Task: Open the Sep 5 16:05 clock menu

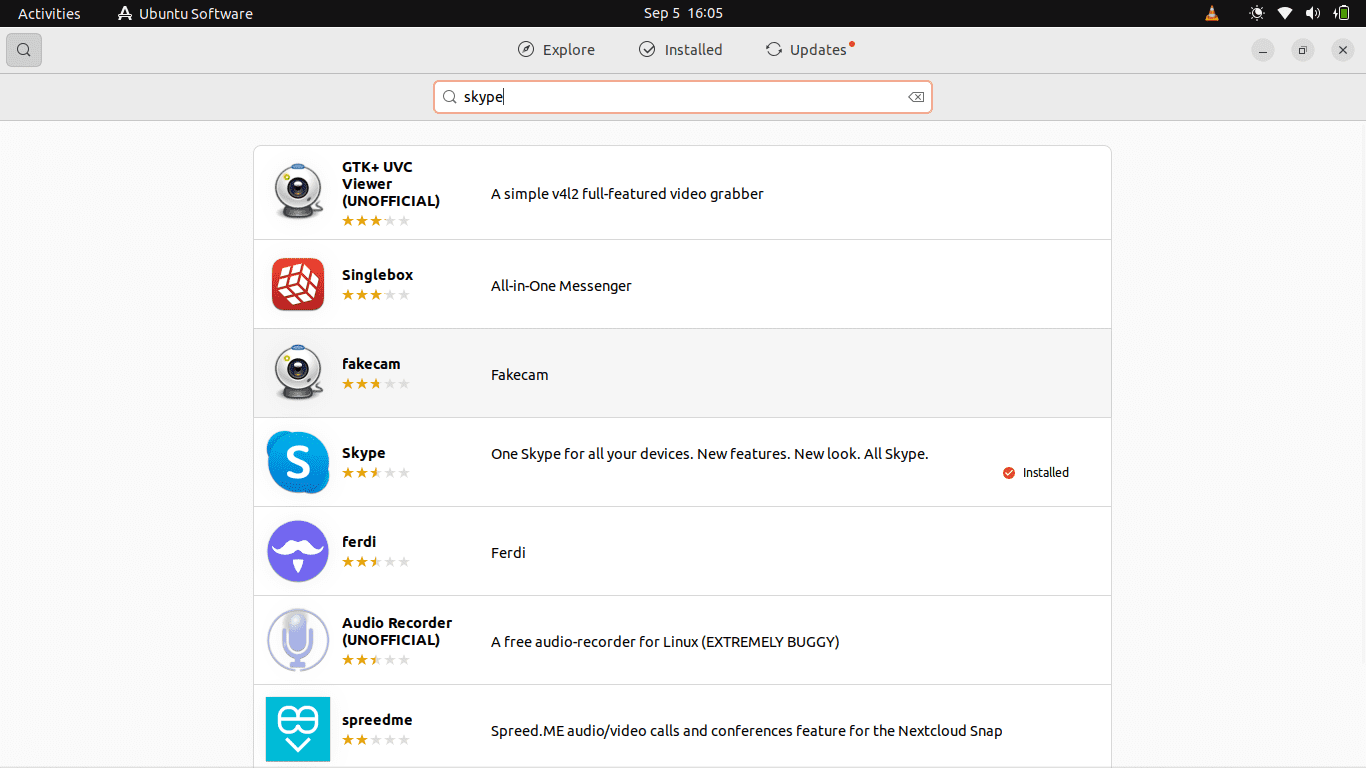Action: tap(683, 13)
